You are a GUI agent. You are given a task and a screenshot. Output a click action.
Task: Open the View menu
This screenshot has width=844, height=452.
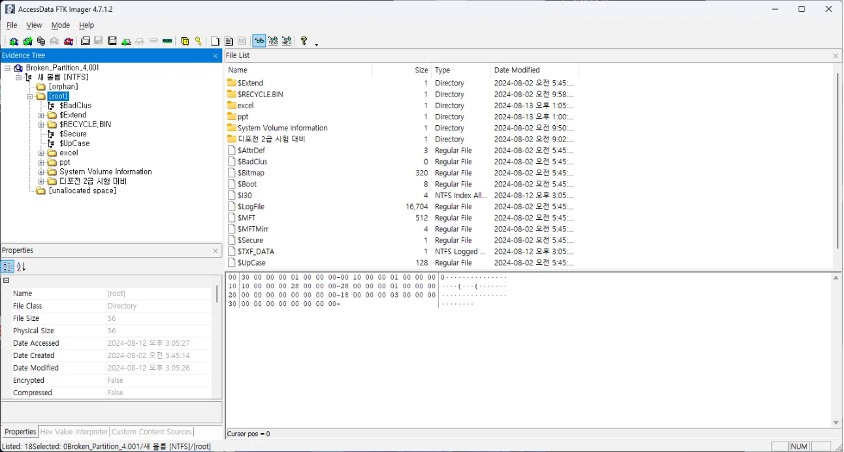[x=34, y=25]
